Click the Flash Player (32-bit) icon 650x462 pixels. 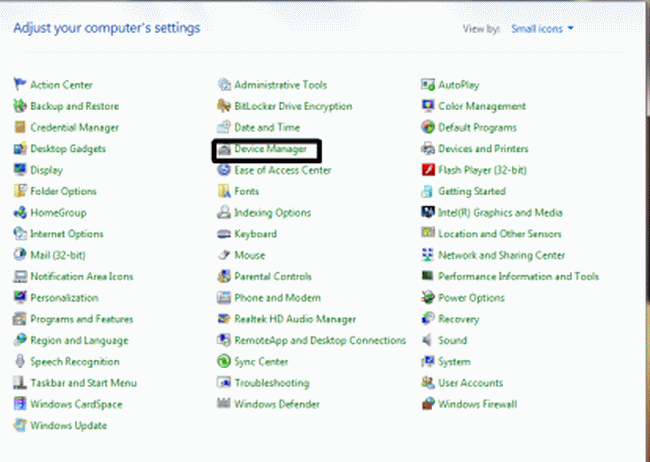pyautogui.click(x=429, y=170)
